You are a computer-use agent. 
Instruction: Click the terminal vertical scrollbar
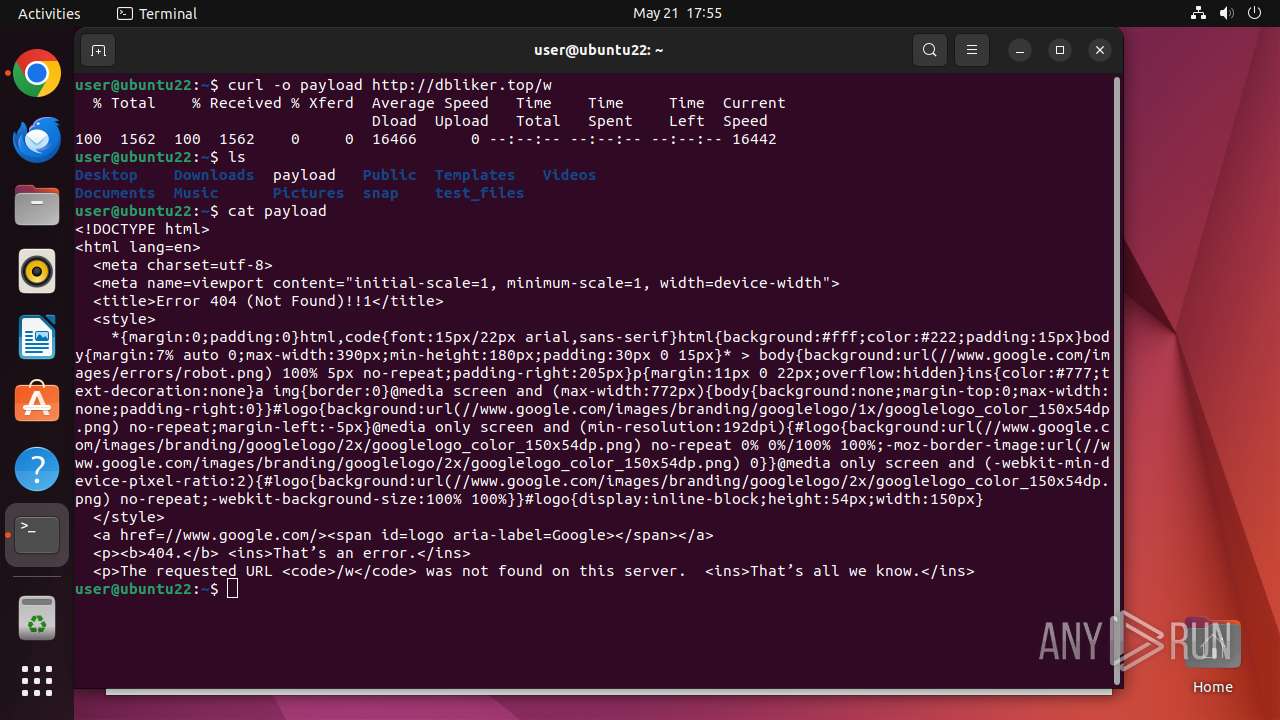[x=1115, y=380]
